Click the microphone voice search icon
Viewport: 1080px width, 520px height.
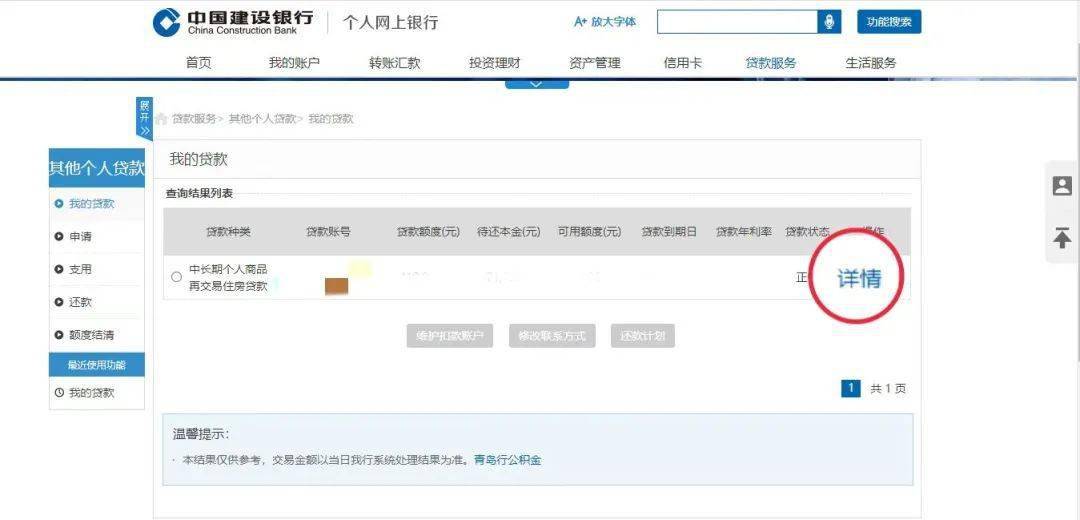pyautogui.click(x=829, y=22)
